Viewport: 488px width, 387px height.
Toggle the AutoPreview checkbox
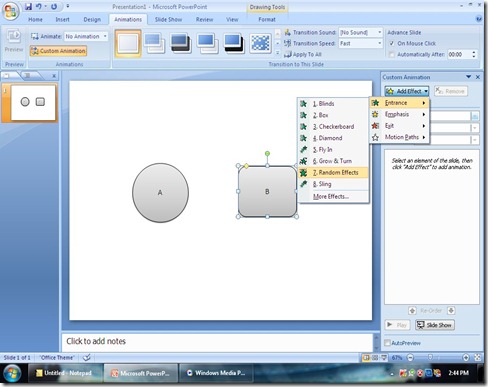[387, 343]
